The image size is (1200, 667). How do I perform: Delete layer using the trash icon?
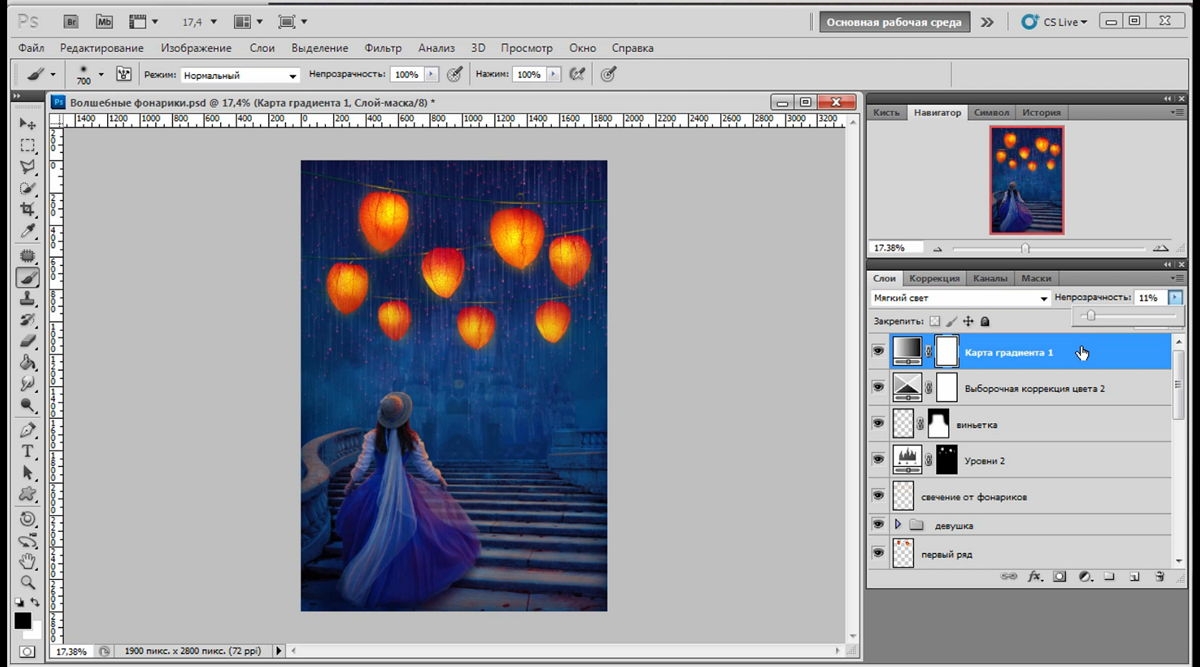[x=1160, y=577]
